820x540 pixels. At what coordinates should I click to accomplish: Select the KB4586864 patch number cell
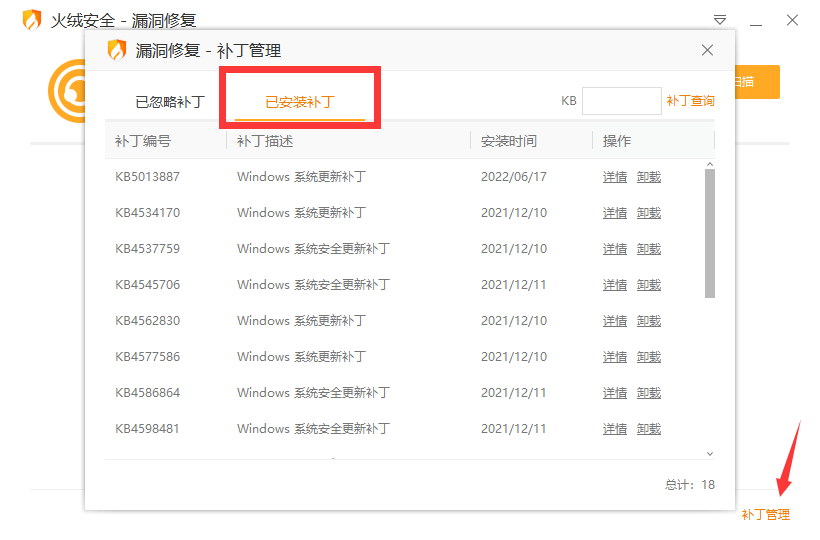click(x=147, y=393)
